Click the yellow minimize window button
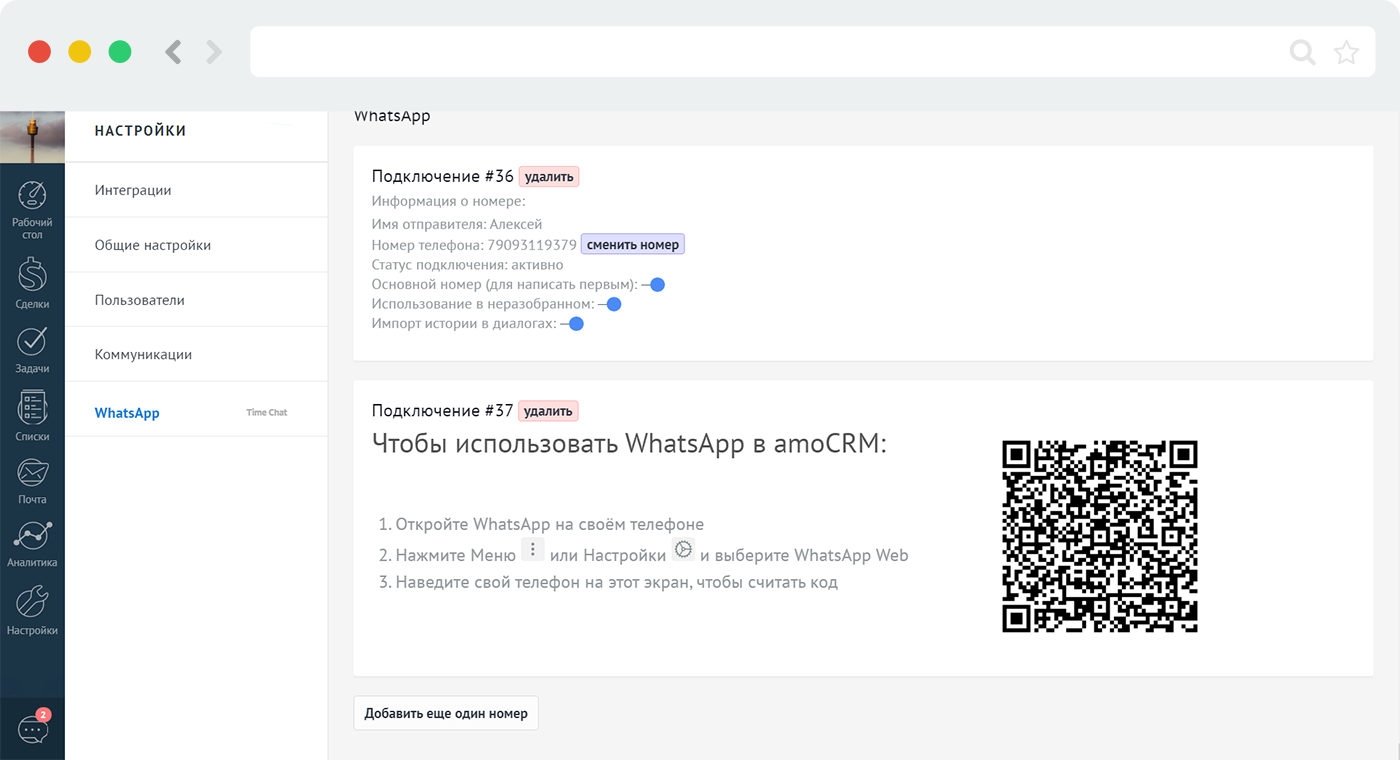The width and height of the screenshot is (1400, 760). click(80, 52)
